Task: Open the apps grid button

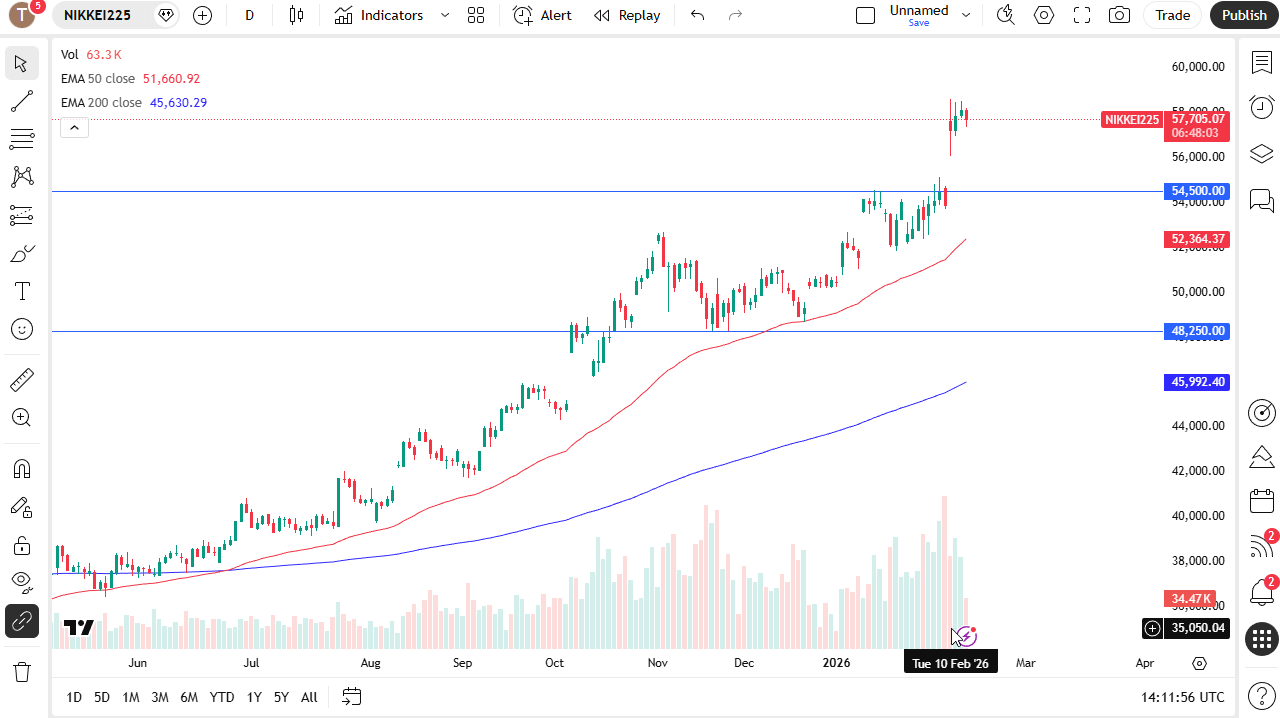Action: (x=1261, y=638)
